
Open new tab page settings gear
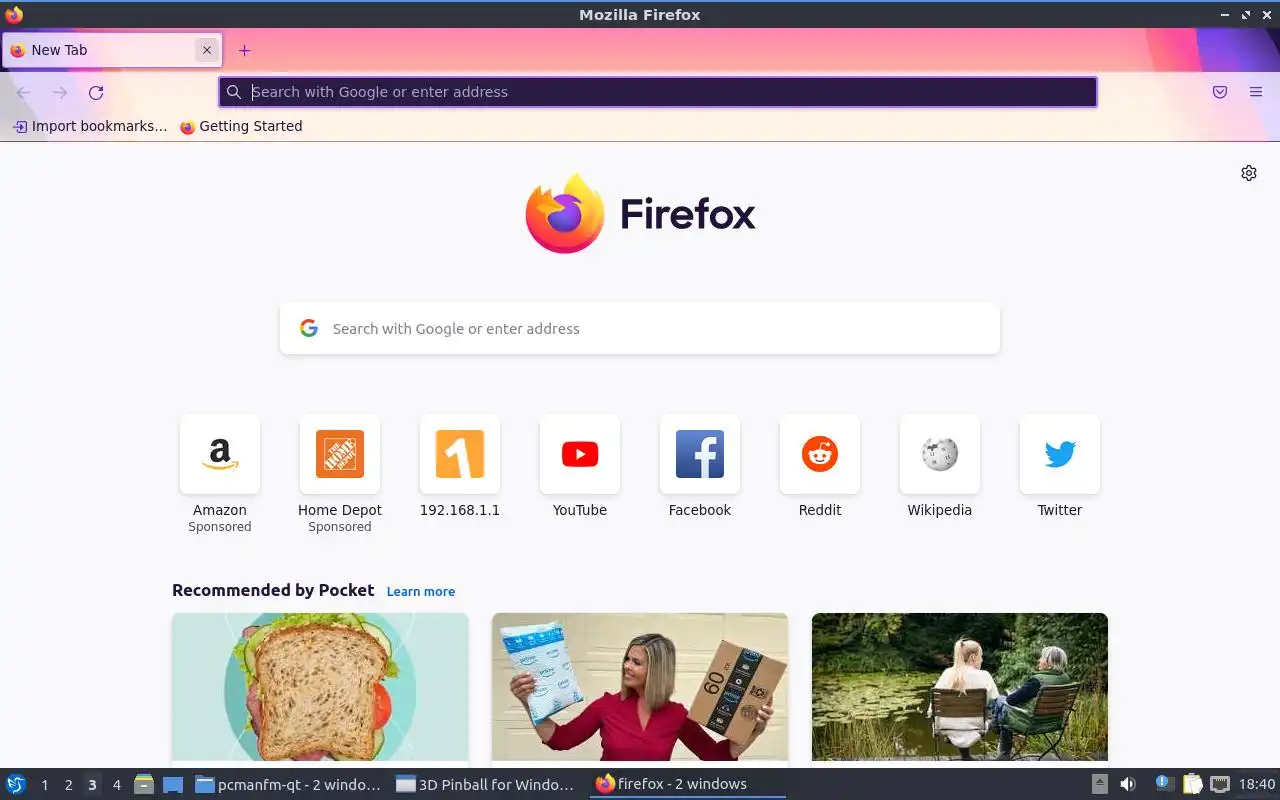[1249, 173]
